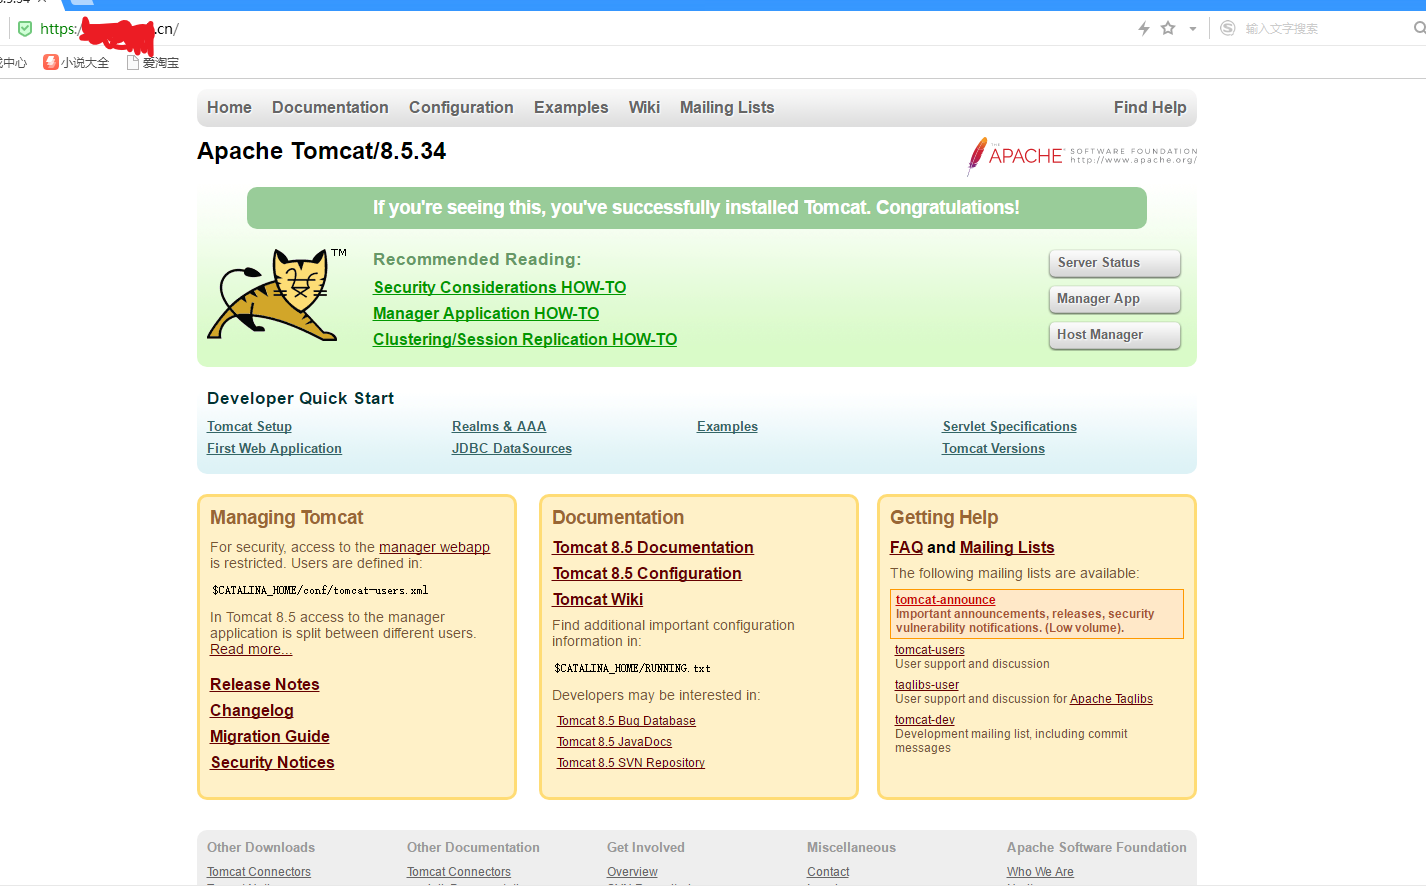Open the Release Notes link

pos(264,684)
